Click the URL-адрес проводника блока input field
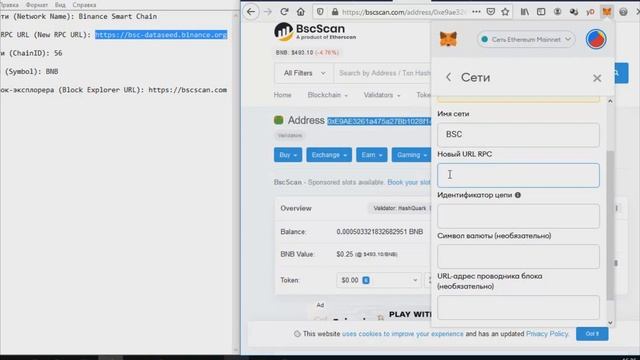The image size is (640, 360). [518, 307]
